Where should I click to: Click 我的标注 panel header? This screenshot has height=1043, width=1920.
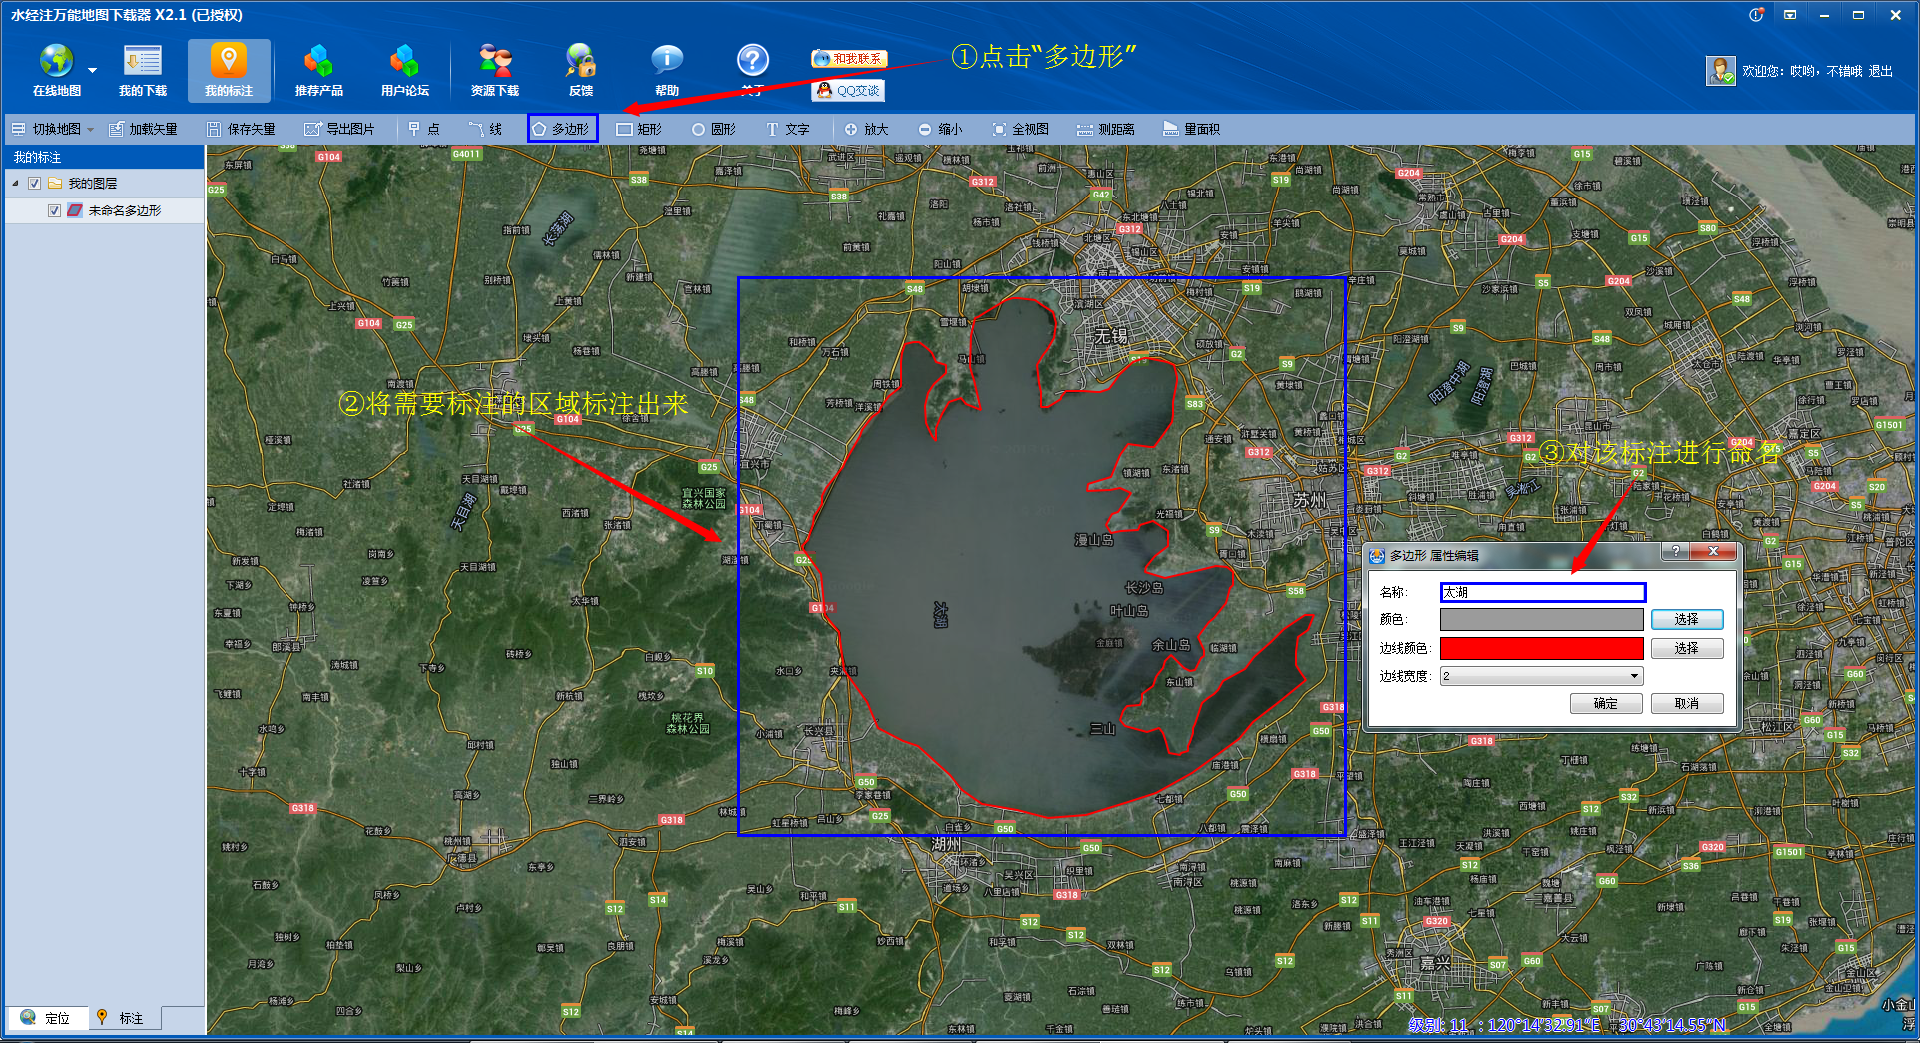click(104, 157)
